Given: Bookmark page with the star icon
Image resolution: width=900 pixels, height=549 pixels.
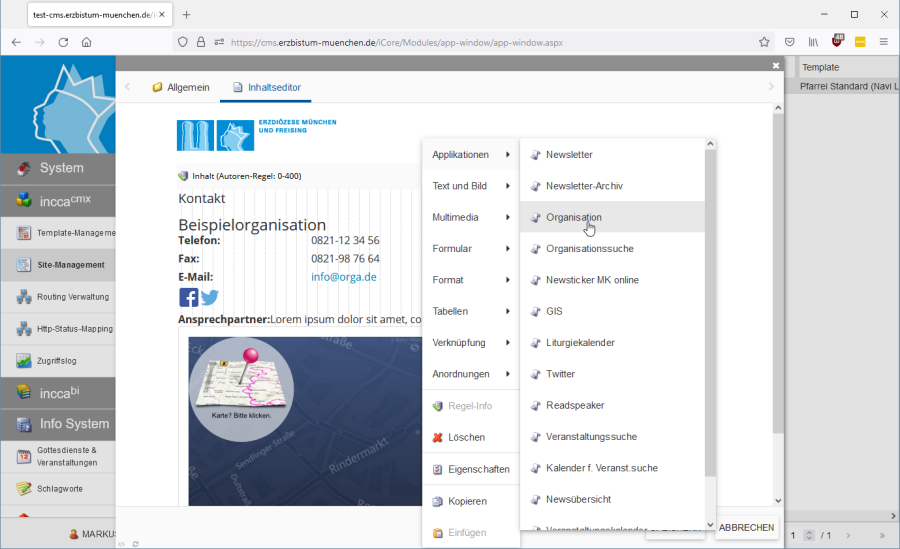Looking at the screenshot, I should (764, 42).
